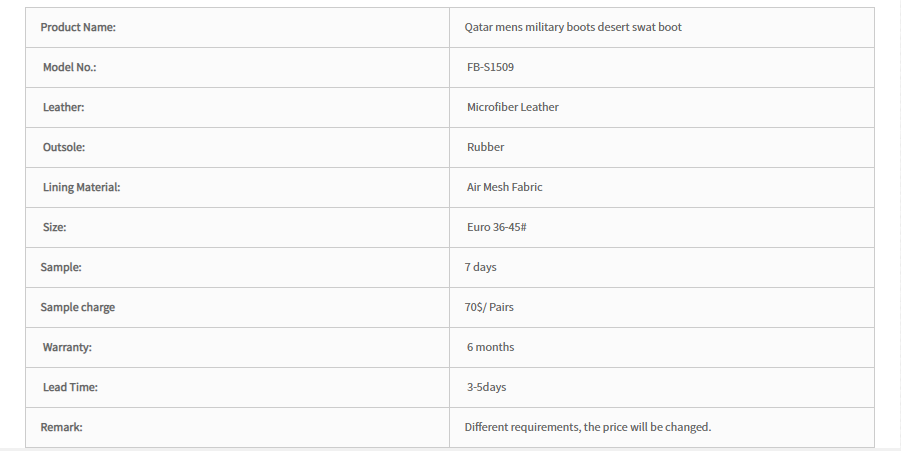The height and width of the screenshot is (451, 901).
Task: Click model number FB-S1509
Action: tap(490, 67)
